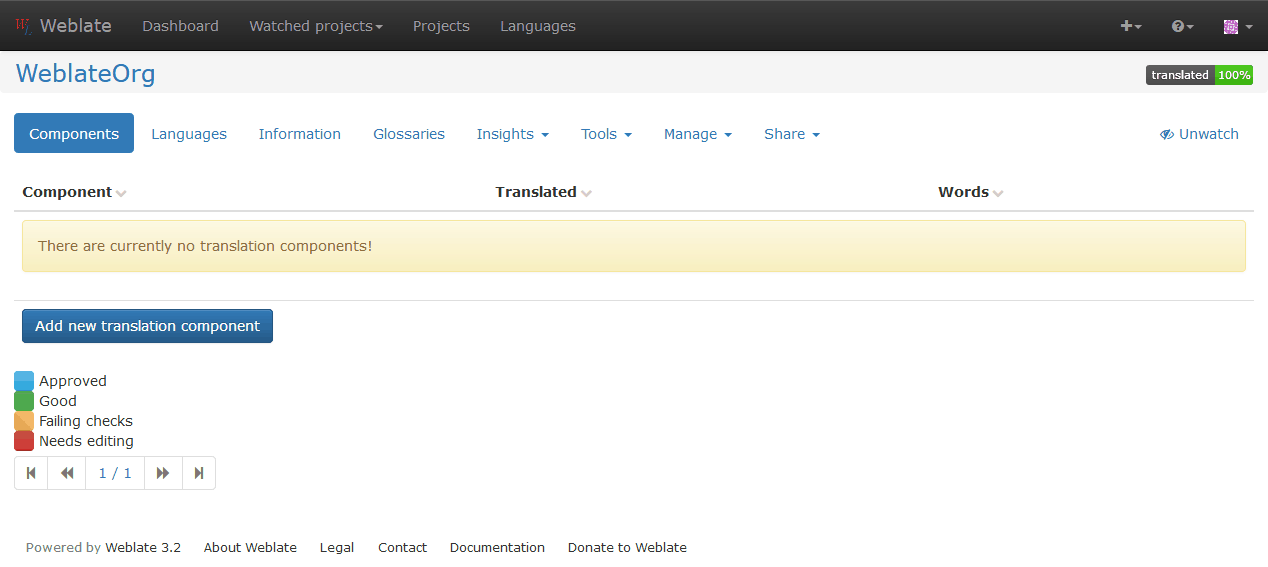Switch to the Glossaries tab
The height and width of the screenshot is (567, 1268).
[x=409, y=134]
